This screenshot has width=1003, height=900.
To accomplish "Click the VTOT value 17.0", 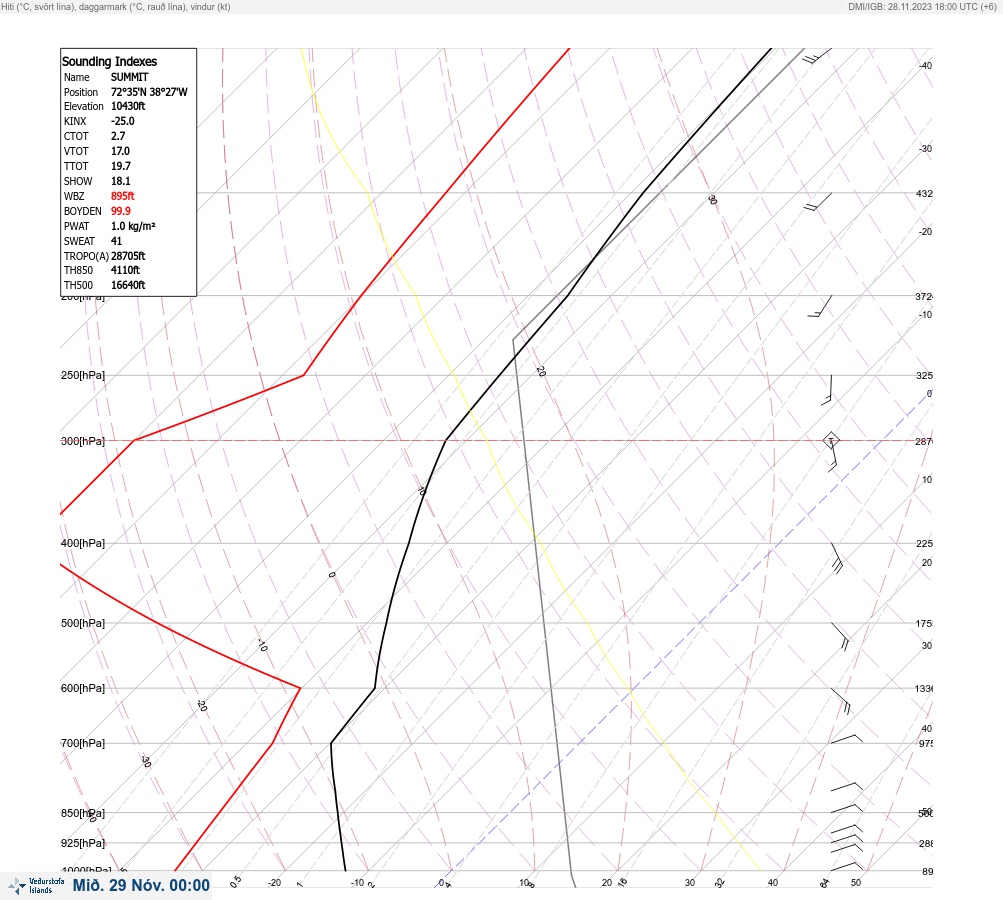I will [x=120, y=151].
